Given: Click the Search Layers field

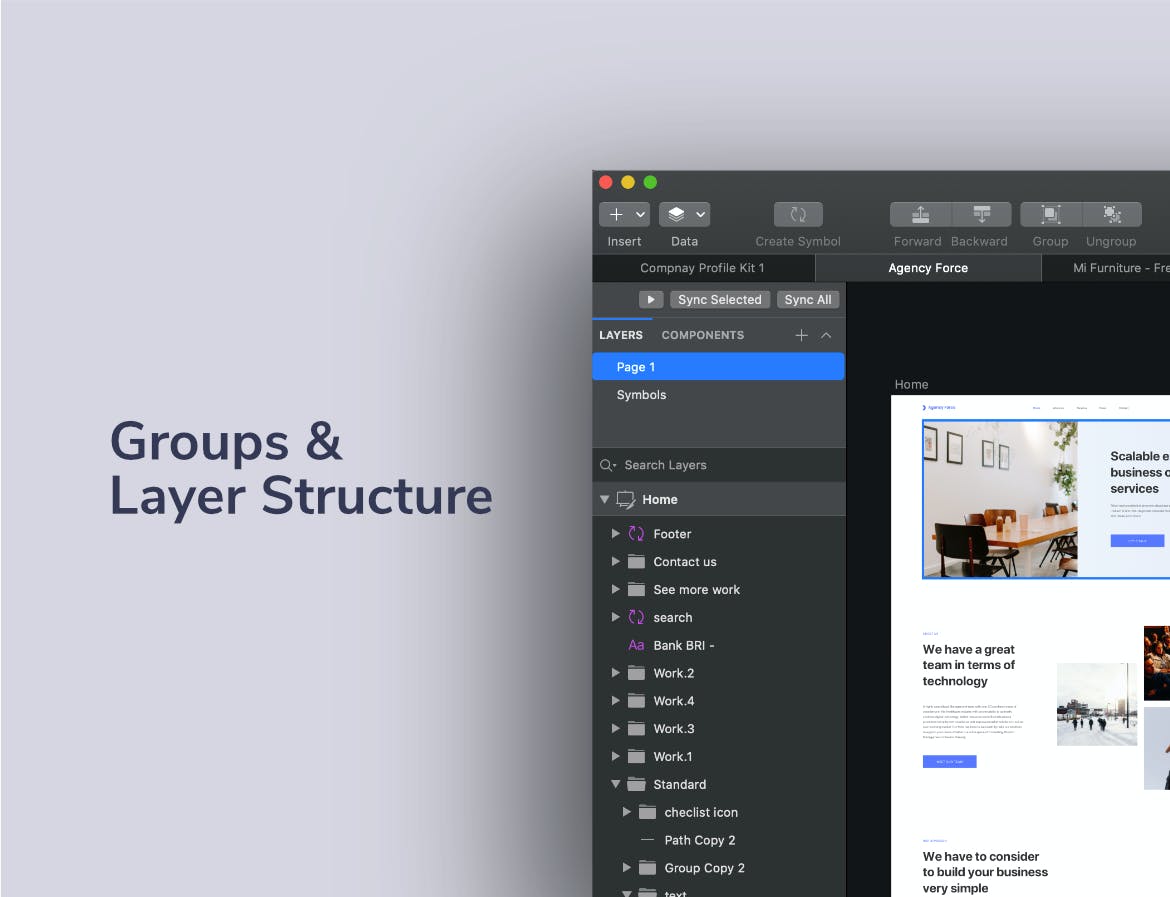Looking at the screenshot, I should click(x=719, y=465).
